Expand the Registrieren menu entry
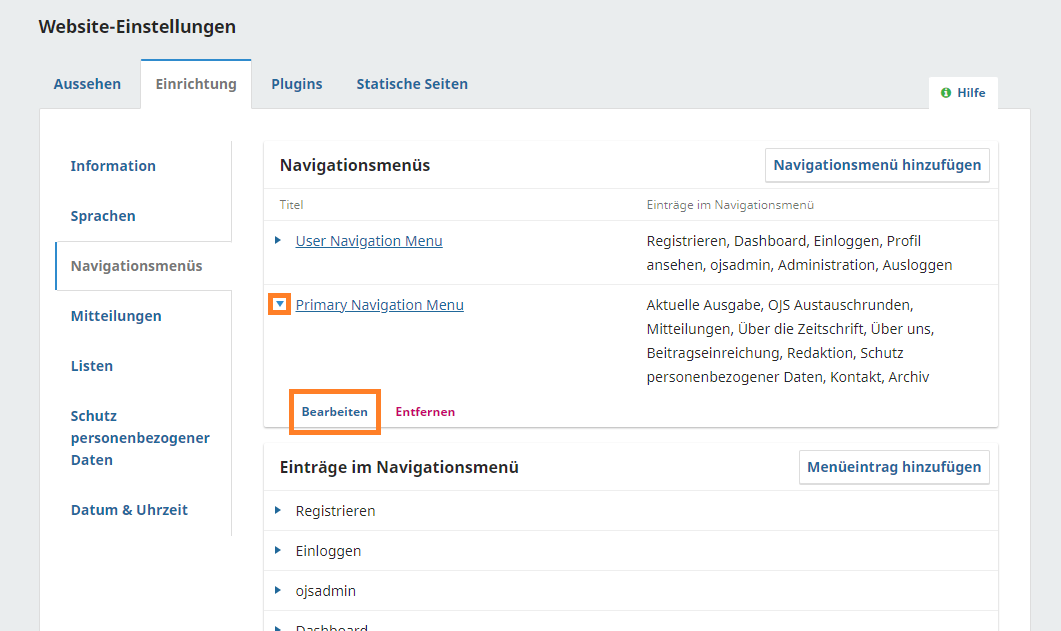This screenshot has height=631, width=1061. 278,510
